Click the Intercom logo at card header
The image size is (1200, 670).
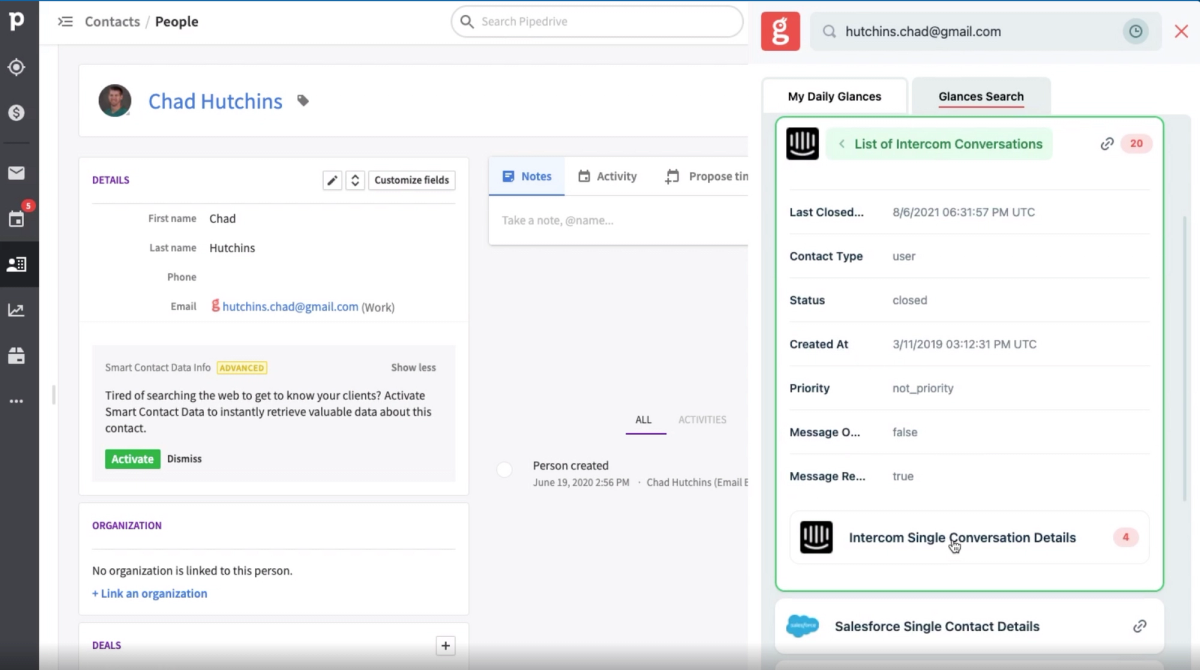(803, 144)
